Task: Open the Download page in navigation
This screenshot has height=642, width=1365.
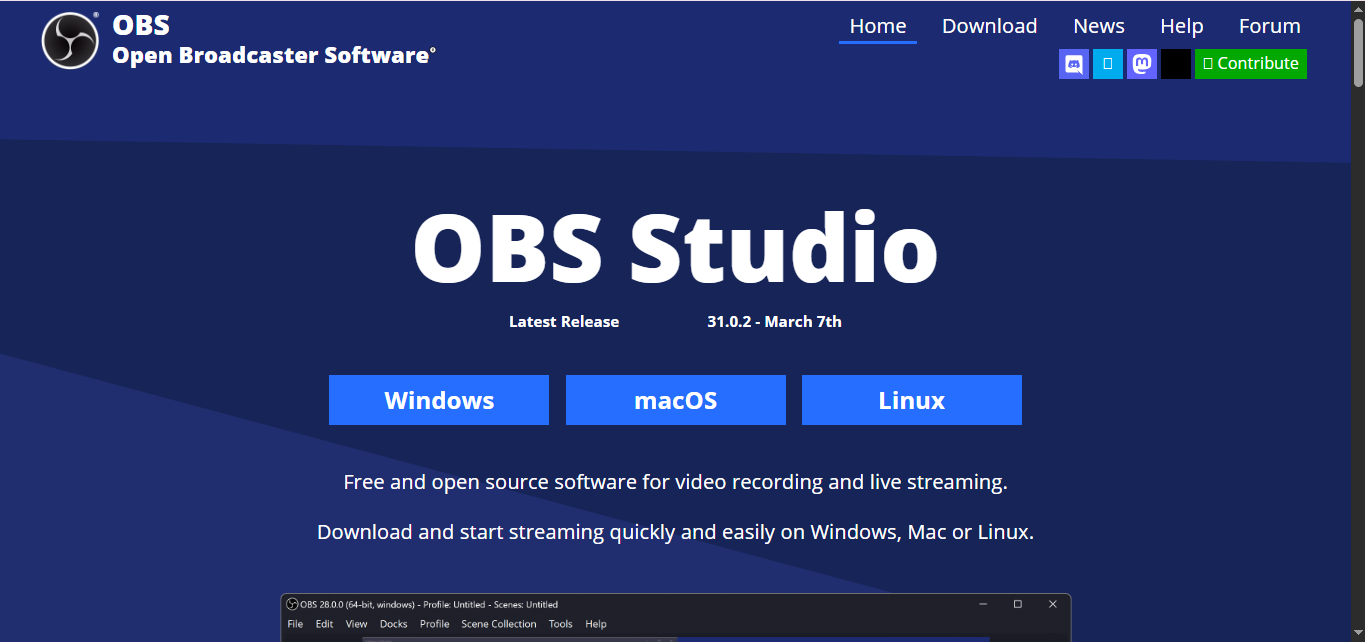Action: (990, 27)
